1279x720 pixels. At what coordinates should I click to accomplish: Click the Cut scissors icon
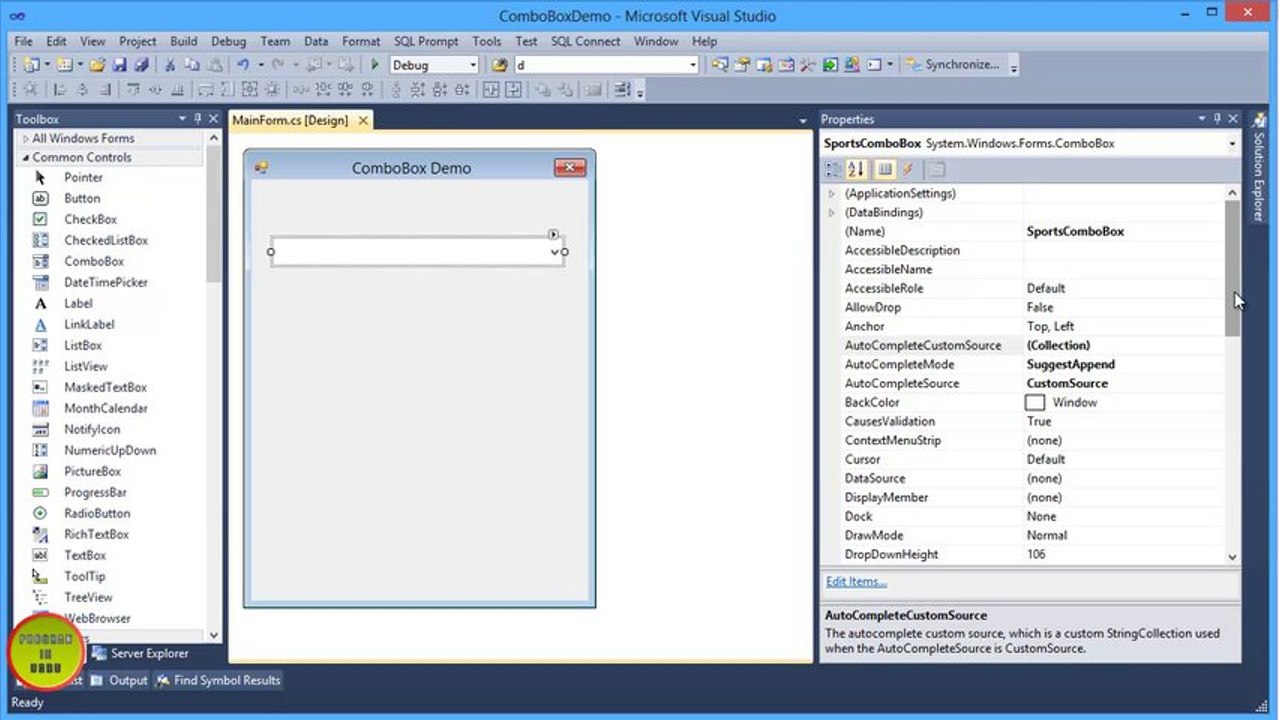tap(170, 65)
